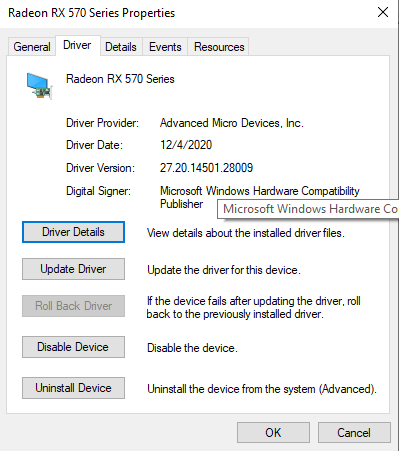Viewport: 399px width, 451px height.
Task: Cancel the properties dialog
Action: [354, 433]
